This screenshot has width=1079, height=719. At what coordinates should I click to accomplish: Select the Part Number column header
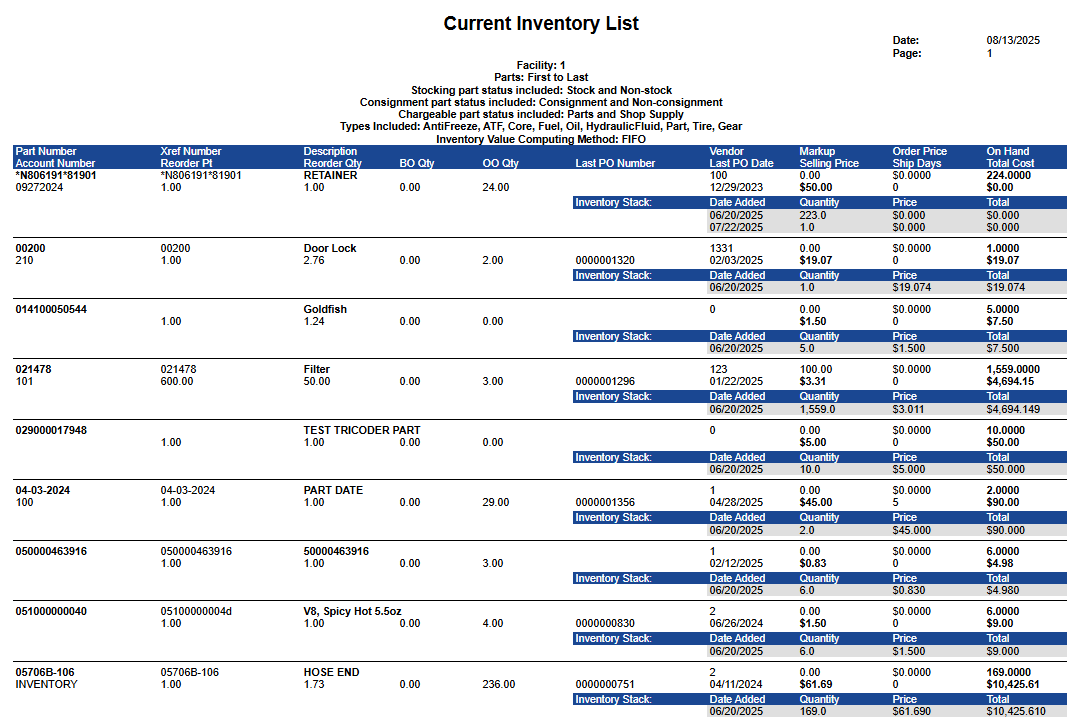click(x=46, y=152)
